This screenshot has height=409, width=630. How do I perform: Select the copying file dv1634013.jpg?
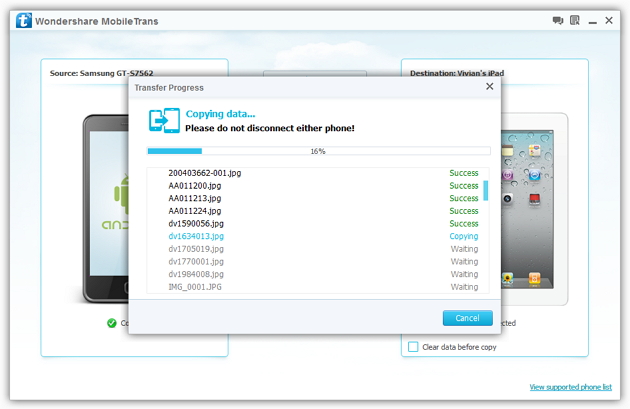coord(196,236)
